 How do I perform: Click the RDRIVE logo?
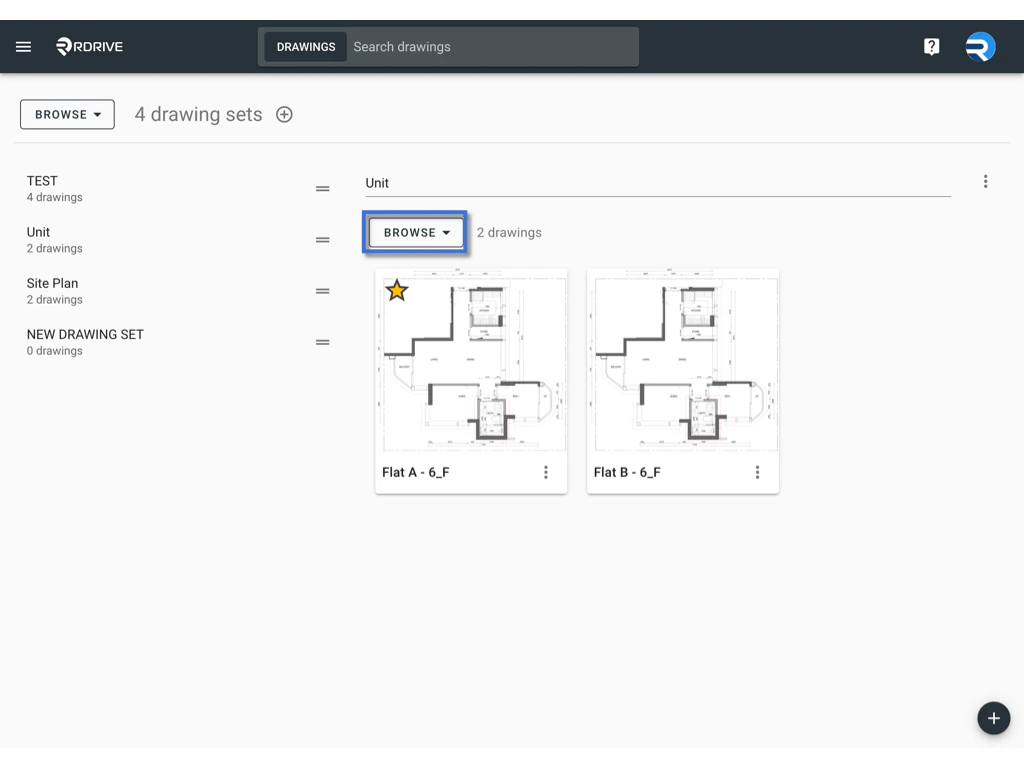point(89,46)
